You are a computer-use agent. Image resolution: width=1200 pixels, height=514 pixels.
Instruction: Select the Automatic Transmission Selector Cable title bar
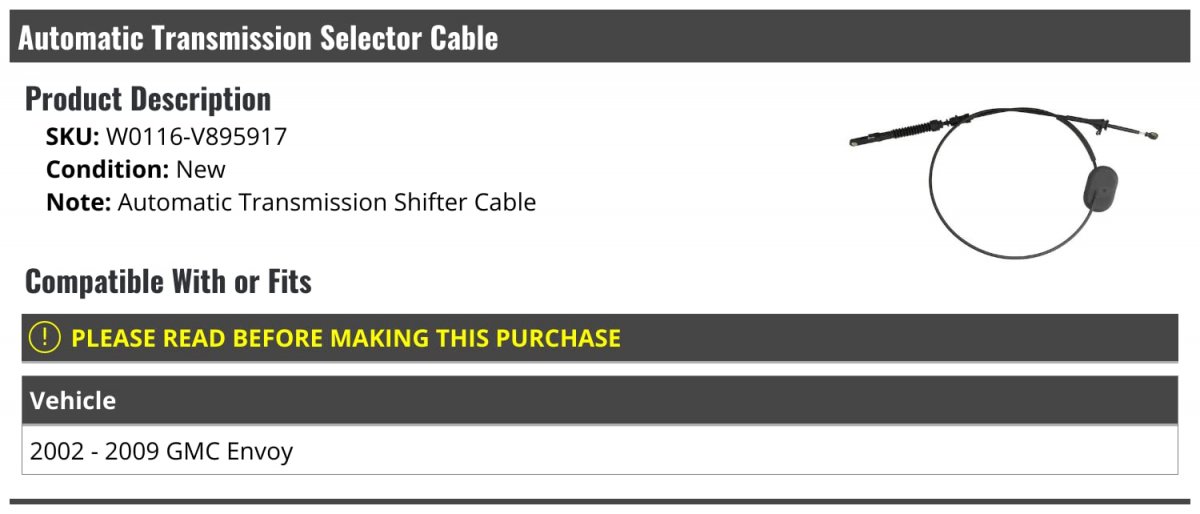click(x=258, y=38)
